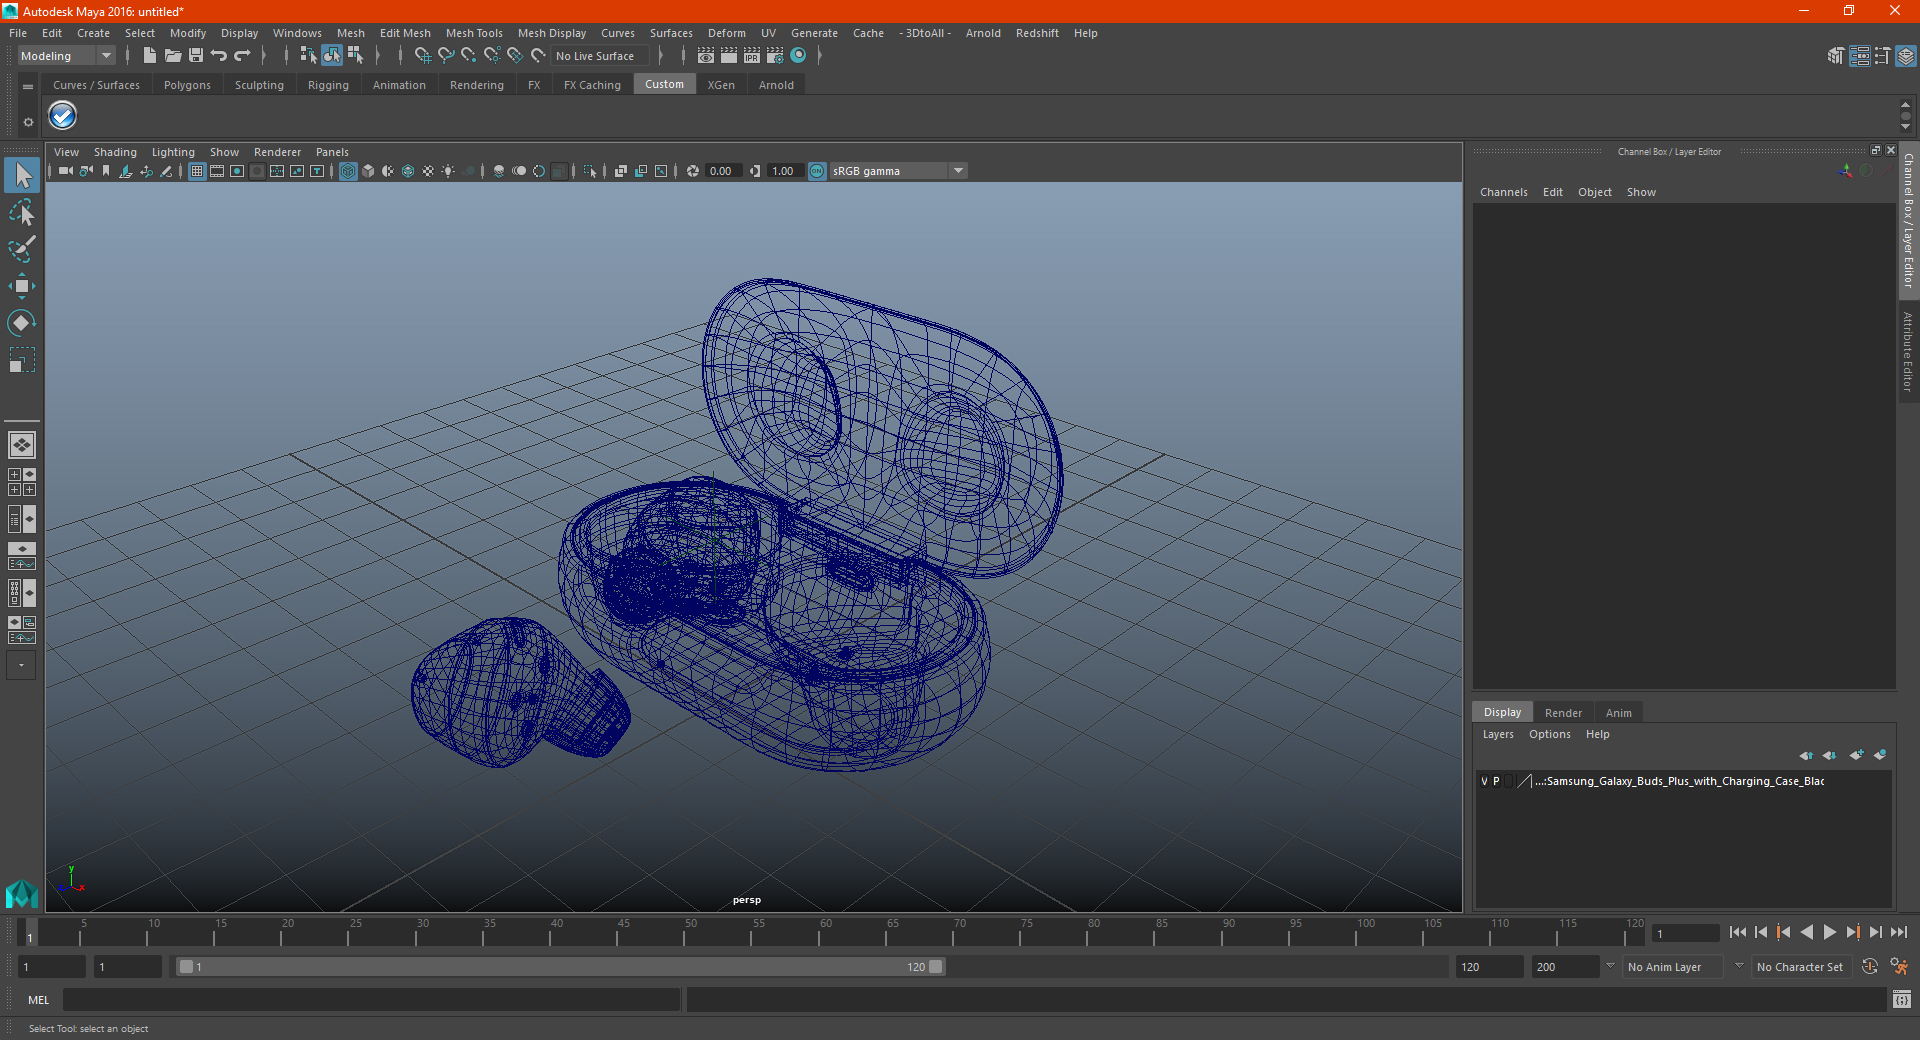The width and height of the screenshot is (1920, 1040).
Task: Toggle layer visibility V box
Action: (x=1484, y=781)
